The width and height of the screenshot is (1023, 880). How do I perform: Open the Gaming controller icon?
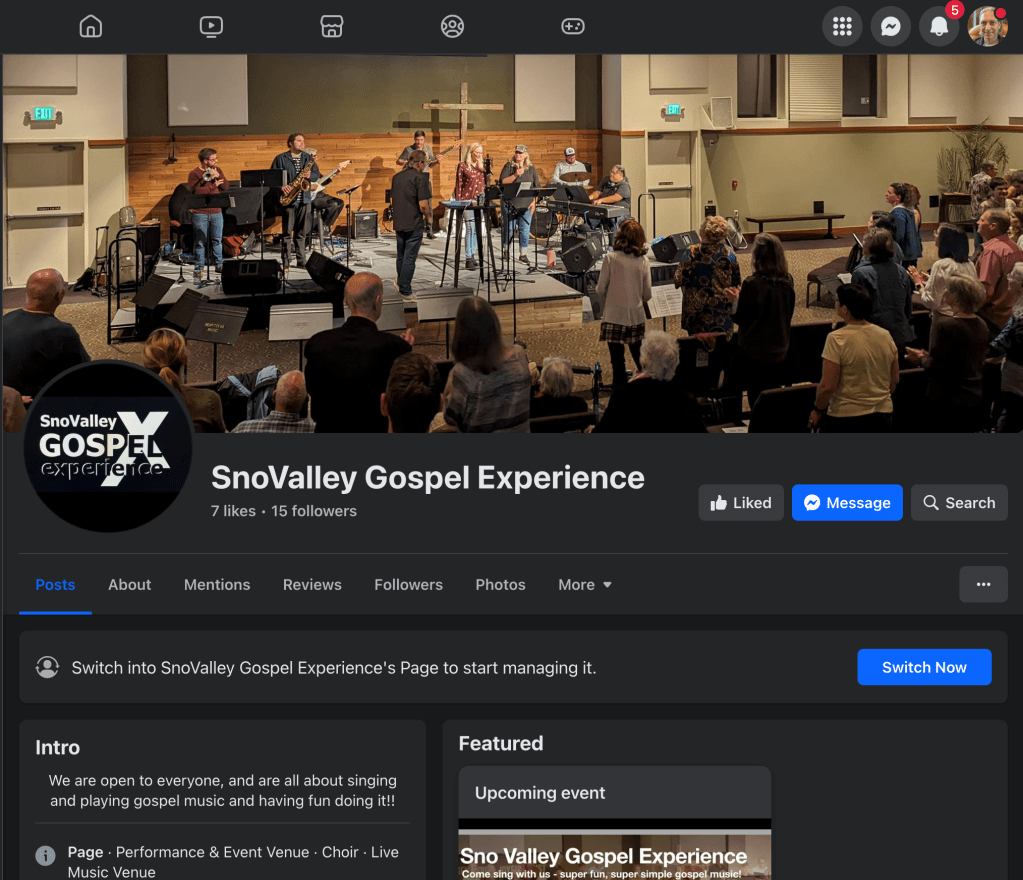pos(573,27)
